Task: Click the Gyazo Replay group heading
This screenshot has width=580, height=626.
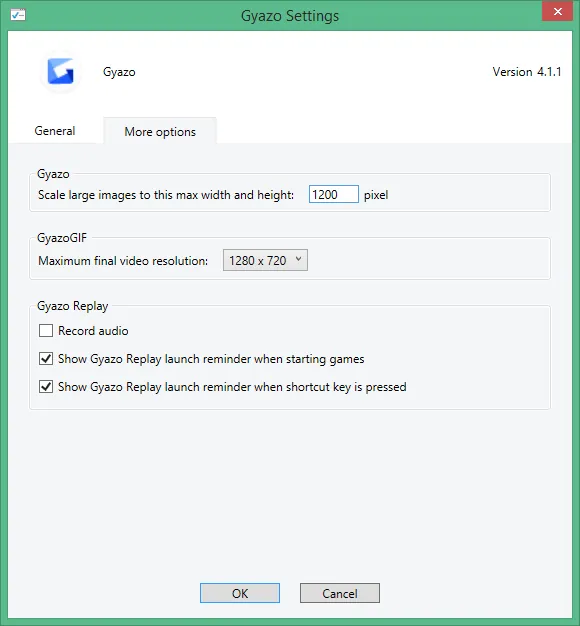Action: (73, 306)
